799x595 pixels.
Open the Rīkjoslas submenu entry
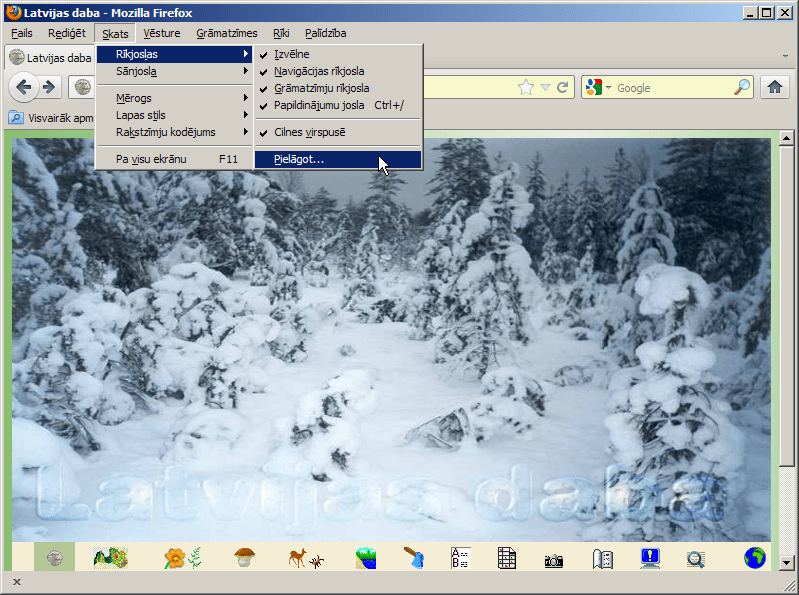(x=174, y=54)
